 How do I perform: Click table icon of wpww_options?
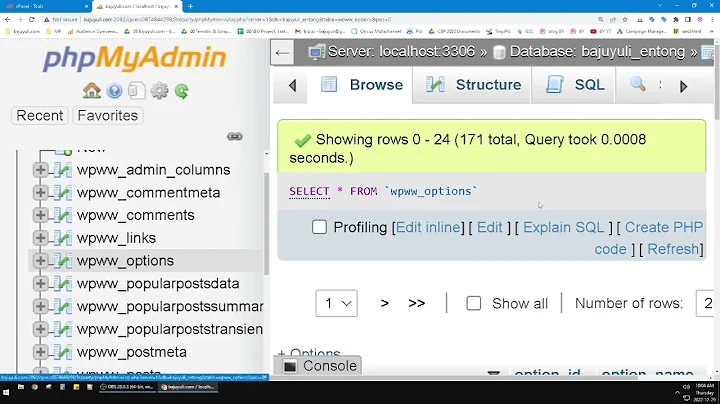63,261
